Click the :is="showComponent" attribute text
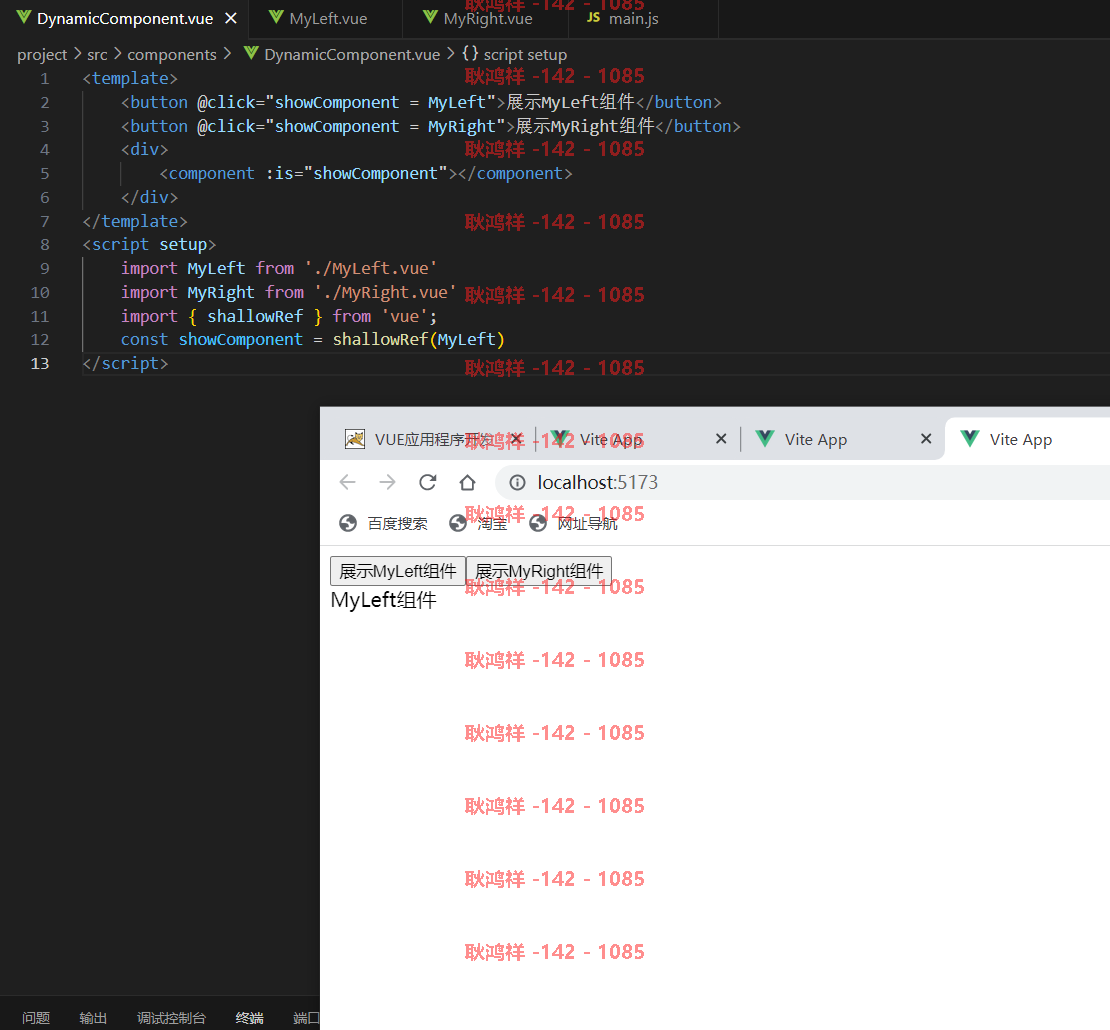Screen dimensions: 1110x1030 tap(357, 173)
